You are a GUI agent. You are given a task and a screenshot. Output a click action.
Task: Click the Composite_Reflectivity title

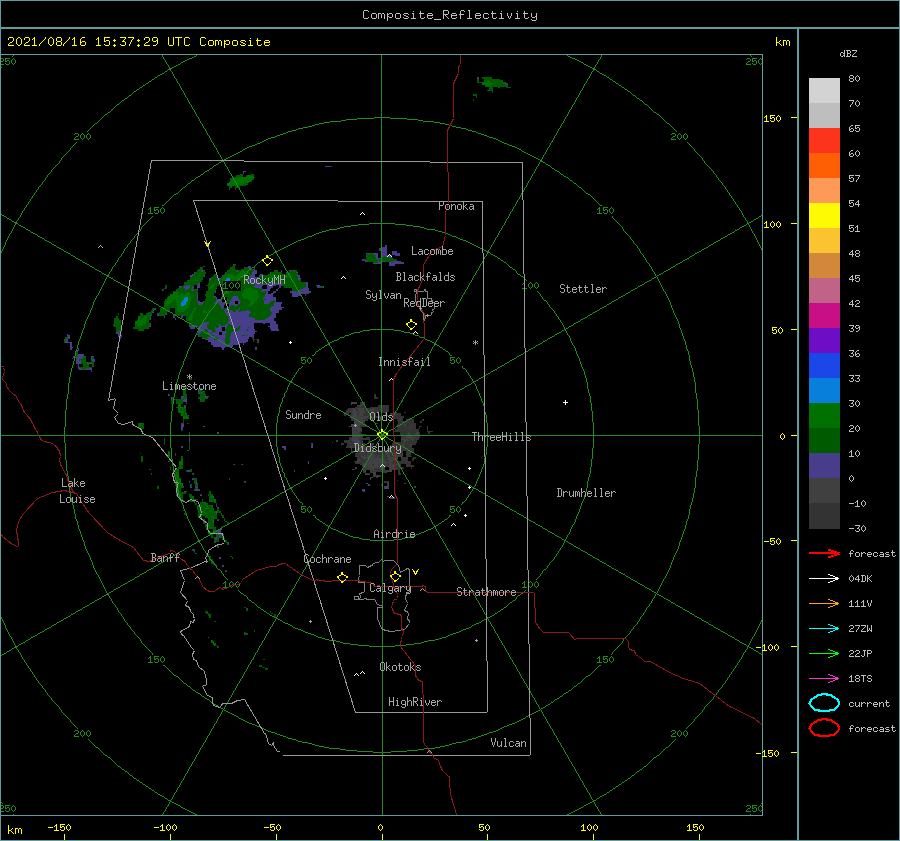click(450, 15)
